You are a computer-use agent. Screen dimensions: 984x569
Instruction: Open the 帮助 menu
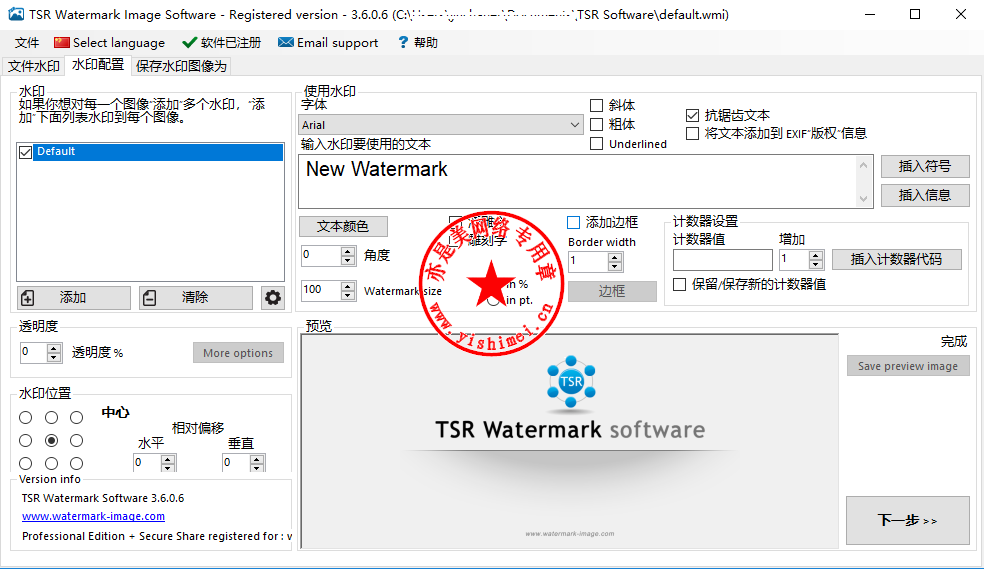pyautogui.click(x=418, y=43)
